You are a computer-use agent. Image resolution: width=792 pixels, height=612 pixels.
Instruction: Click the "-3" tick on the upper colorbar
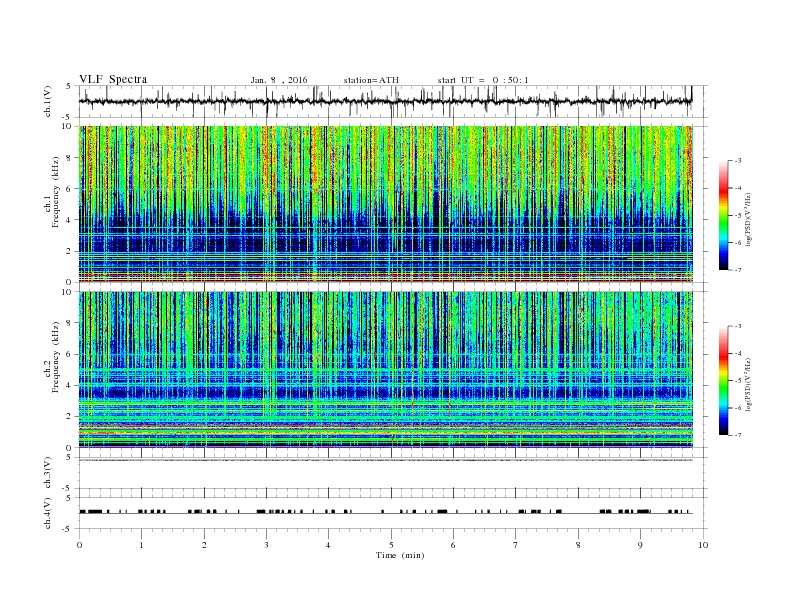click(738, 161)
